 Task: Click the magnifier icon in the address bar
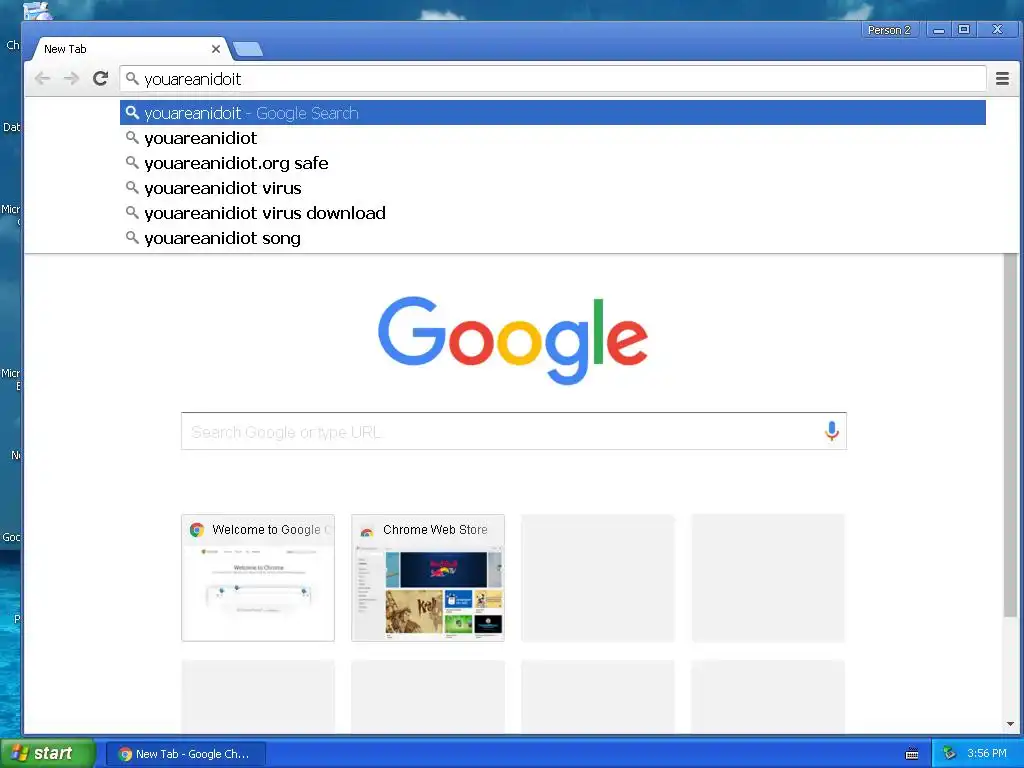(132, 79)
